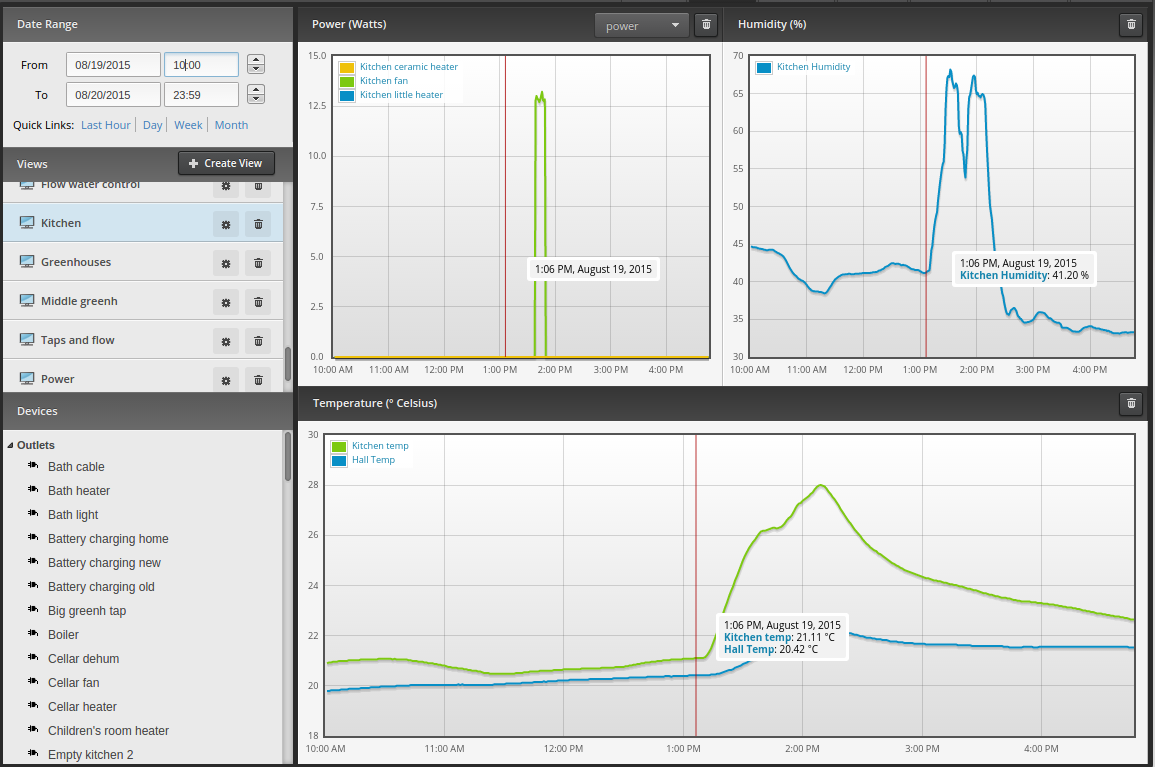Focus the To date field
The image size is (1155, 767).
pyautogui.click(x=113, y=95)
